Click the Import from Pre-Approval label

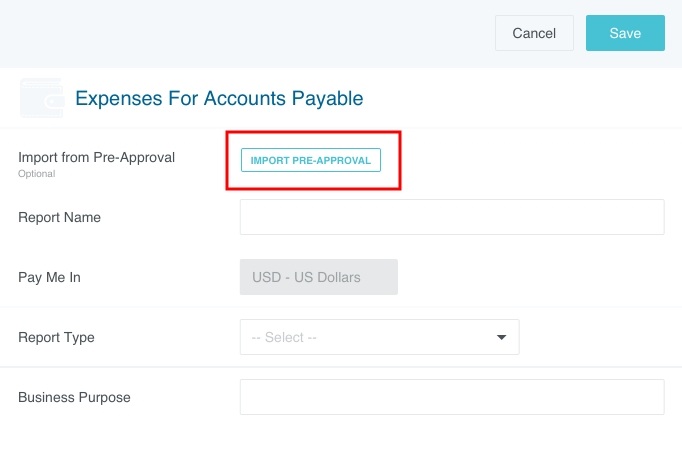click(x=97, y=157)
